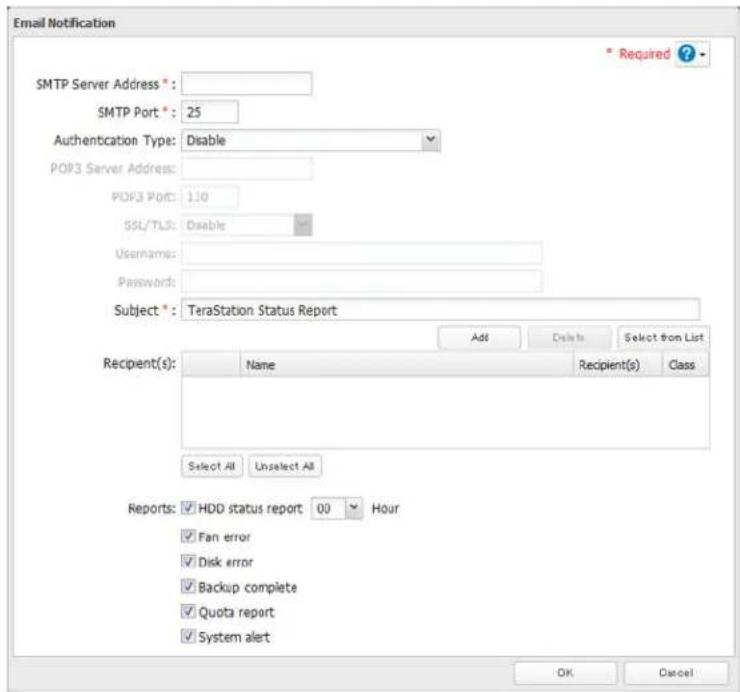Click the Select All button
The width and height of the screenshot is (740, 692).
click(212, 466)
